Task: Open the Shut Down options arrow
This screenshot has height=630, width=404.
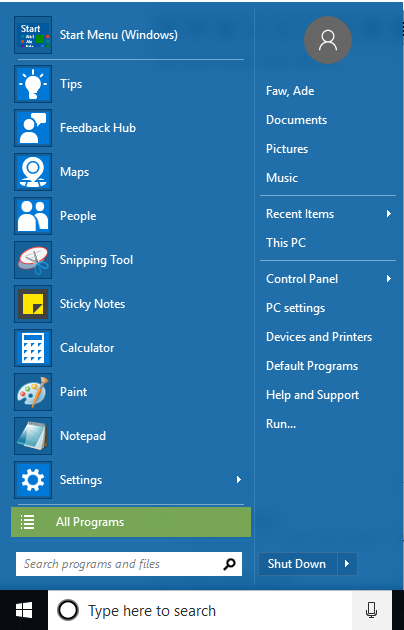Action: coord(347,564)
